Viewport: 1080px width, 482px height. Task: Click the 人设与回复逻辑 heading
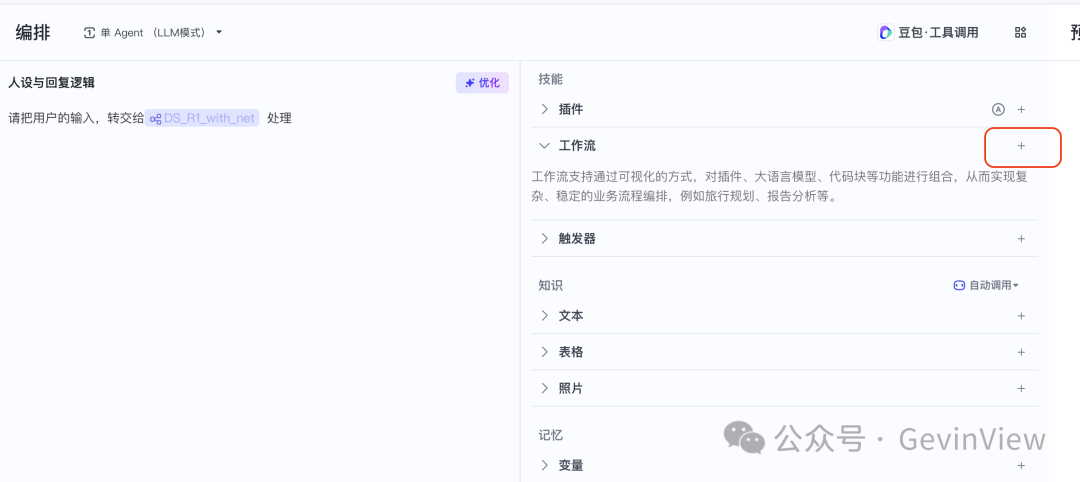pyautogui.click(x=51, y=83)
